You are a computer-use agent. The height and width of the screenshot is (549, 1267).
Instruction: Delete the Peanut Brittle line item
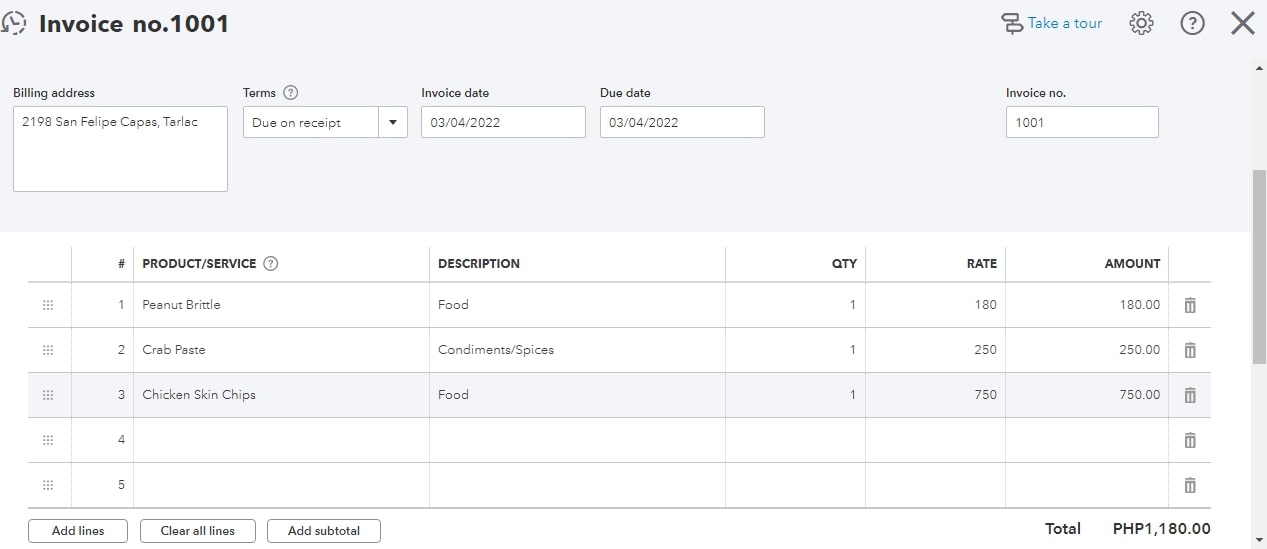[1189, 305]
